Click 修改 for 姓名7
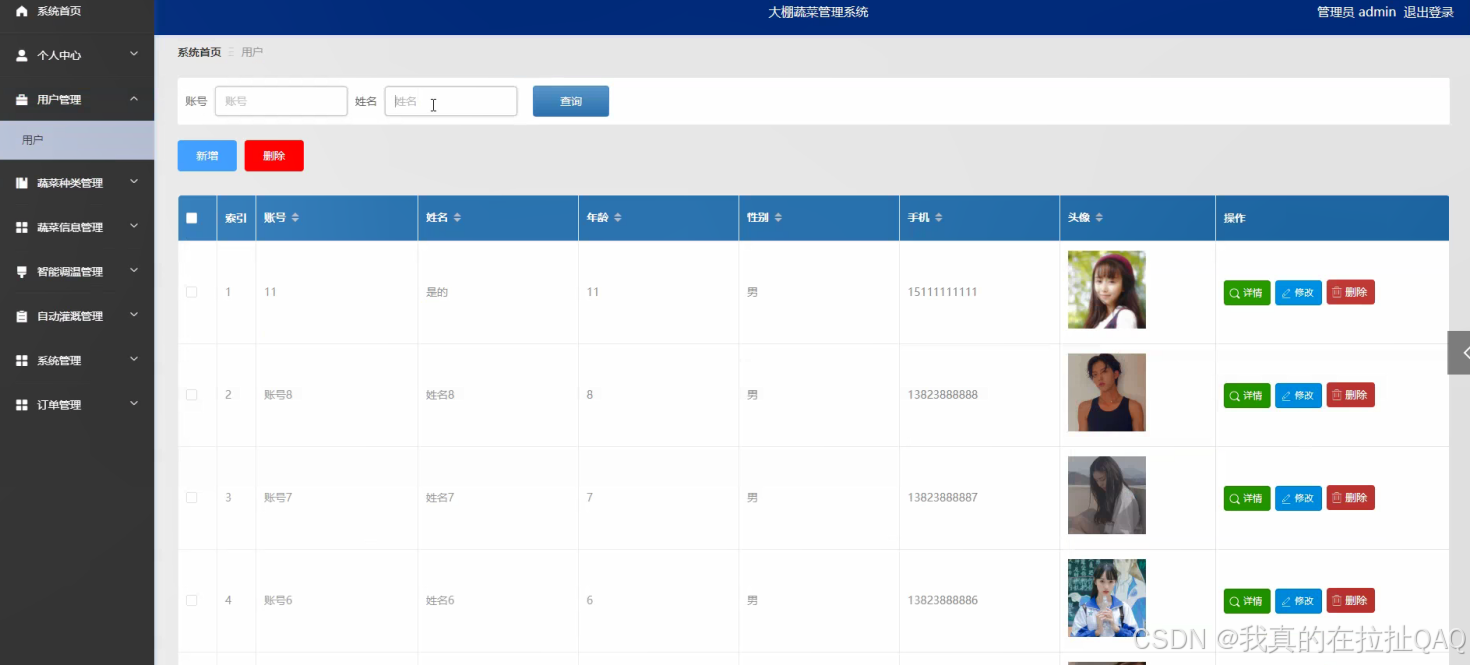Screen dimensions: 1470x665 point(1298,498)
